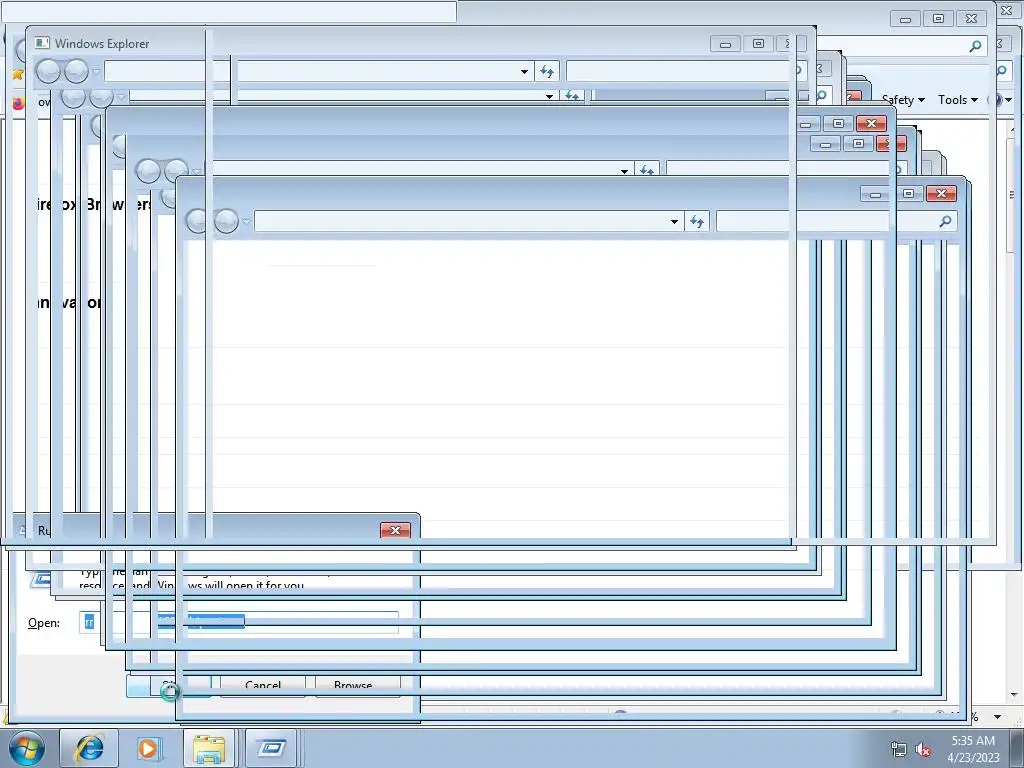The height and width of the screenshot is (768, 1024).
Task: Open the zoom level dropdown in IE status bar
Action: 997,717
